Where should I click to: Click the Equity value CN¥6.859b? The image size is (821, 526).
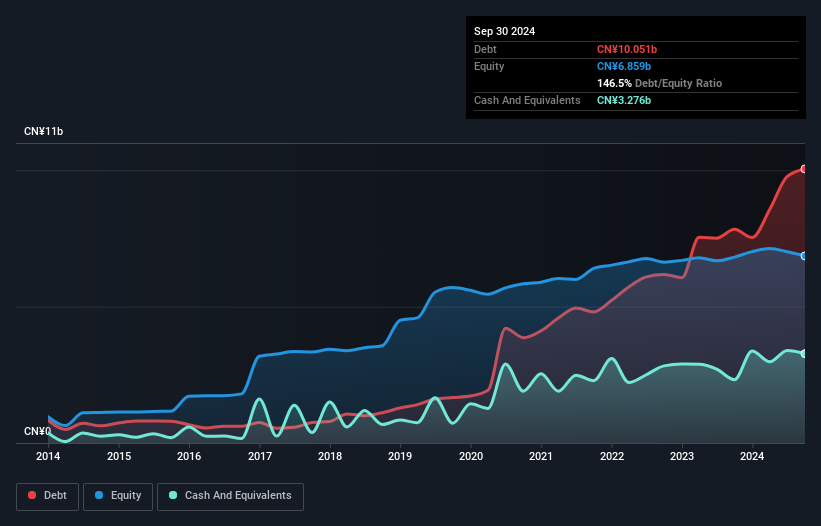[624, 66]
